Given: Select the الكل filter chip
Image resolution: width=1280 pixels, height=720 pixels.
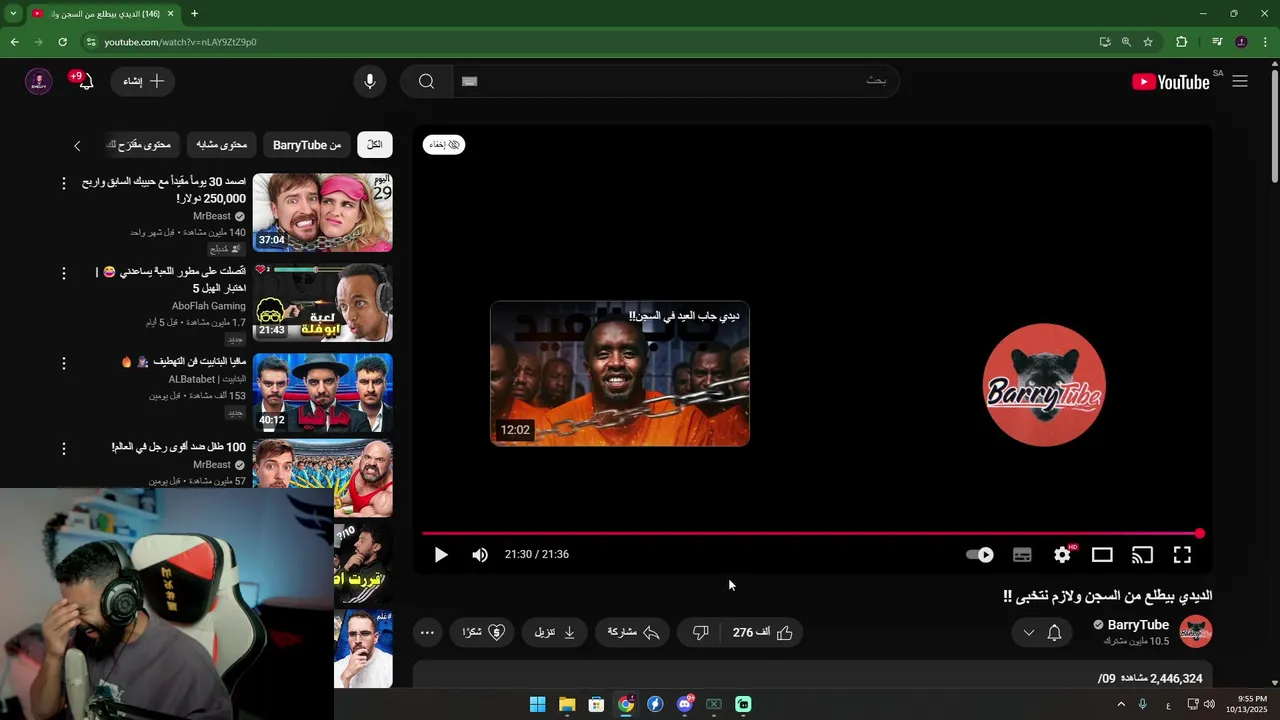Looking at the screenshot, I should click(375, 145).
